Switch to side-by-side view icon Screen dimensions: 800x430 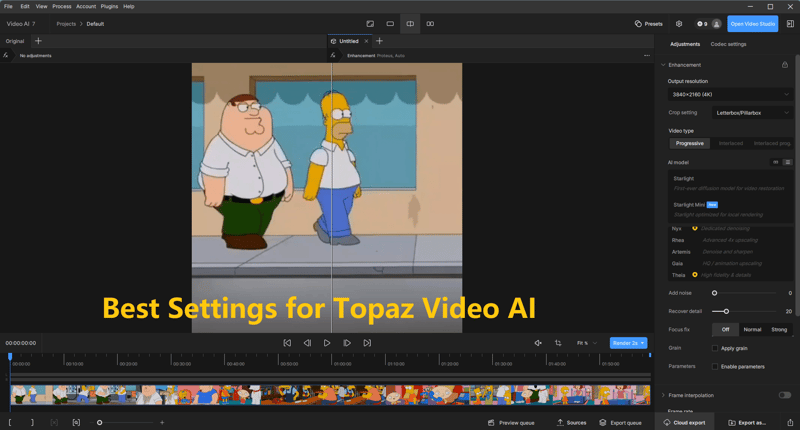[430, 23]
